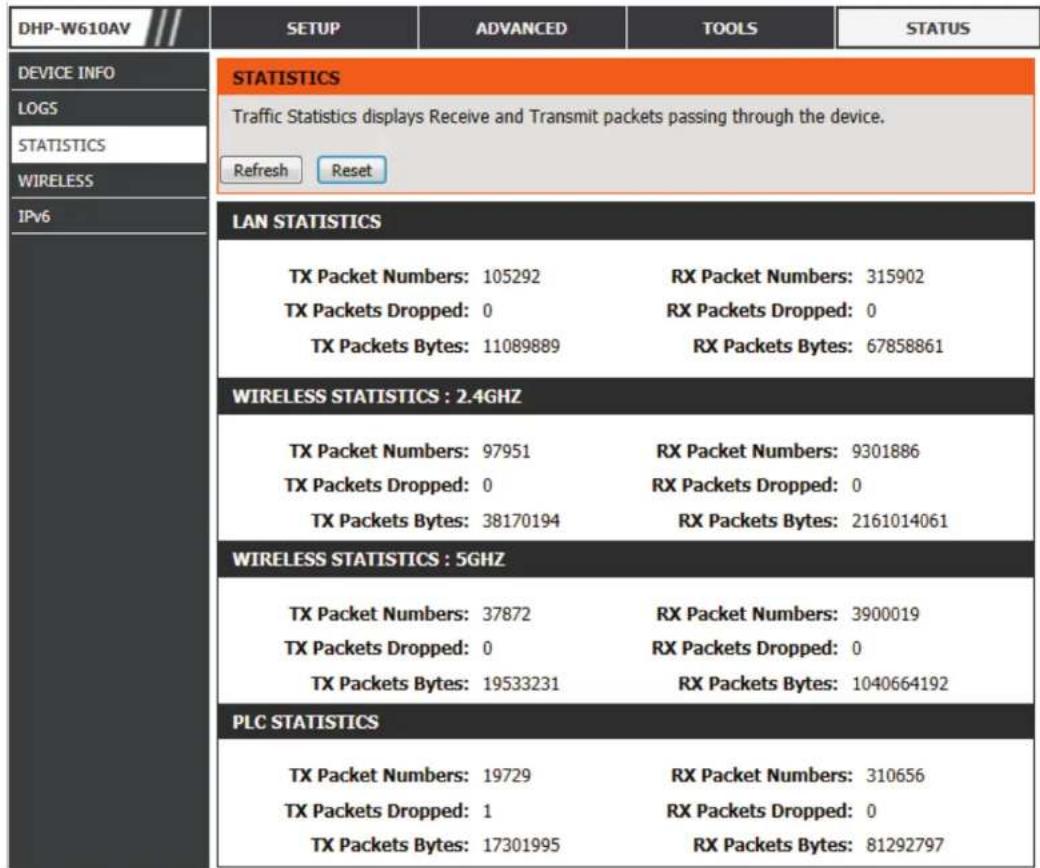
Task: Click 5GHz RX packet number 3900019
Action: [885, 614]
